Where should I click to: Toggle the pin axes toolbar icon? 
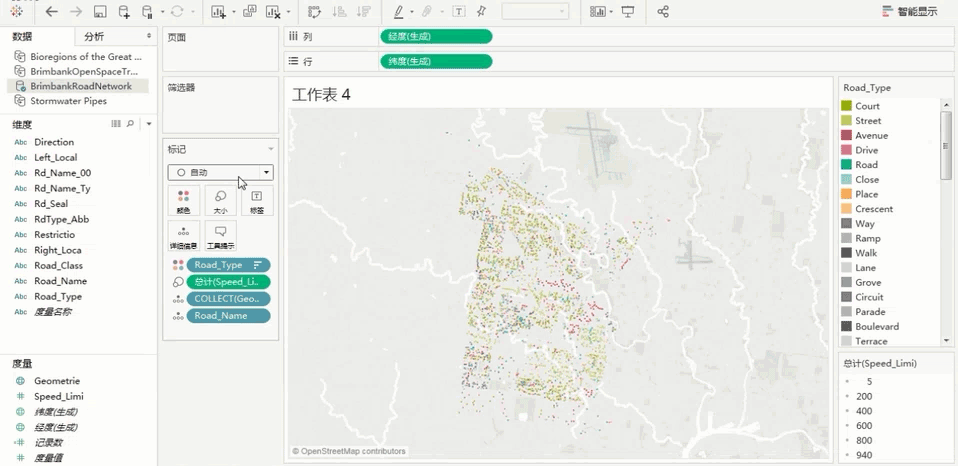(x=481, y=12)
